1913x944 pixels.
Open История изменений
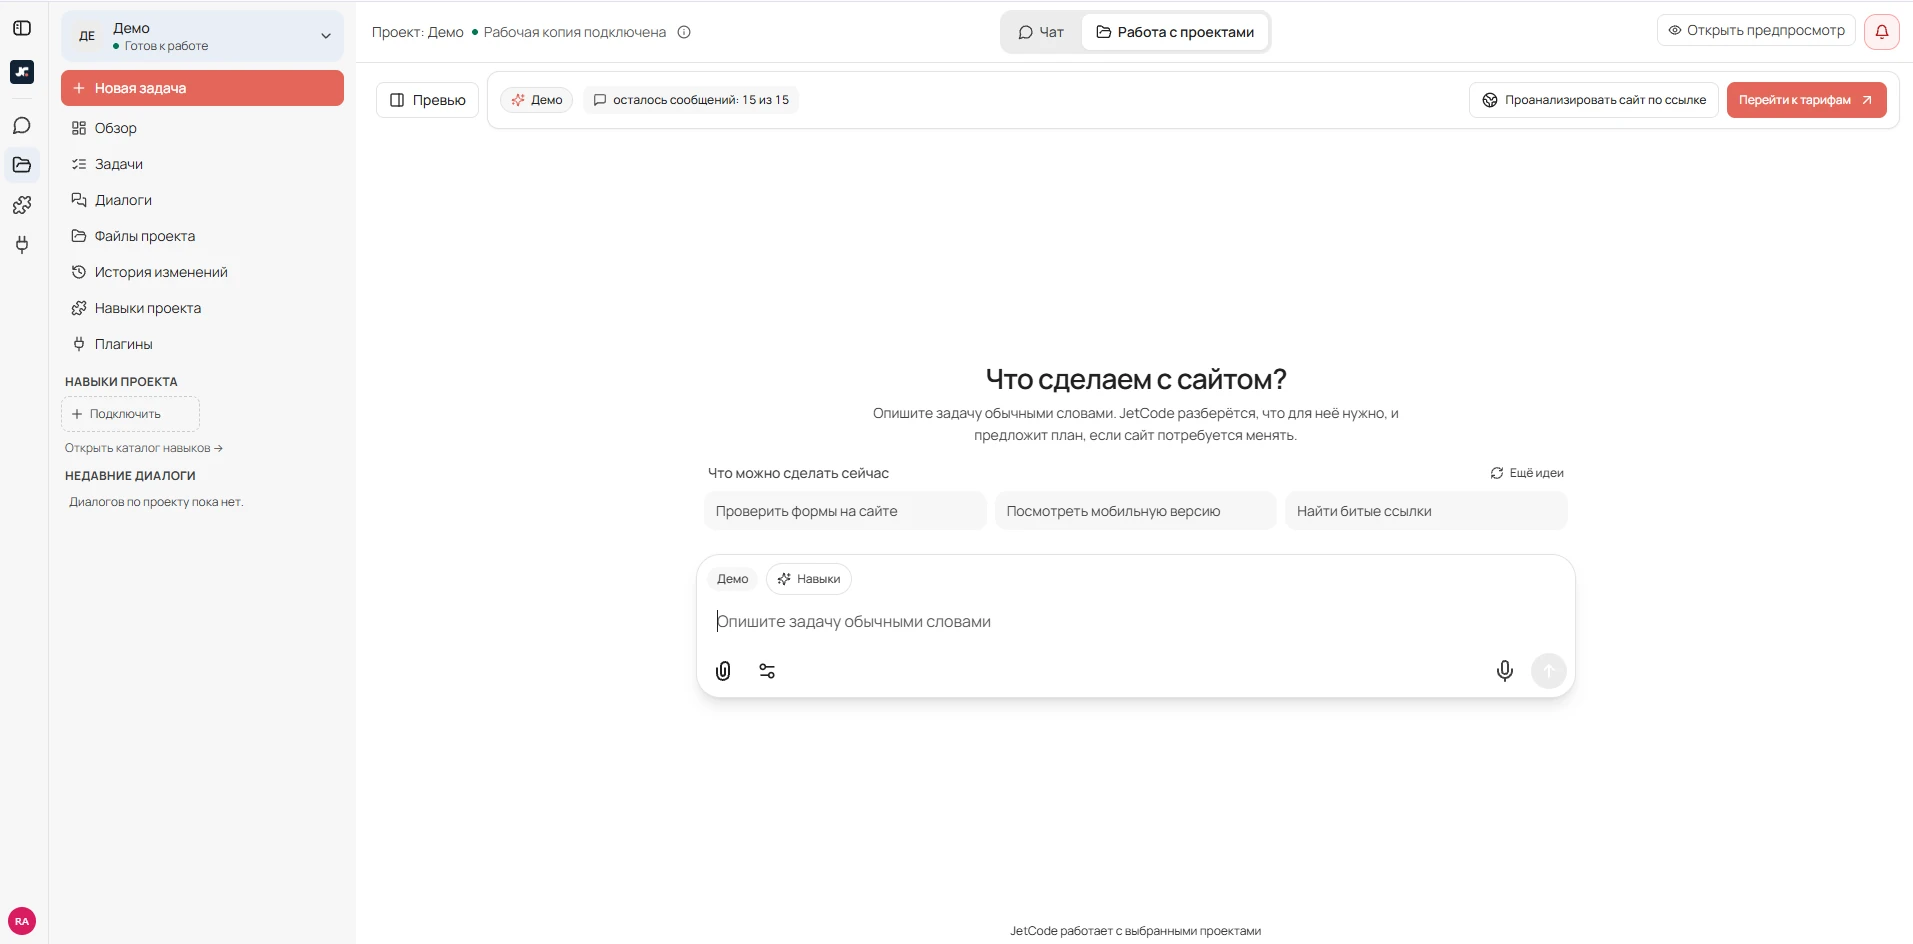pos(202,272)
